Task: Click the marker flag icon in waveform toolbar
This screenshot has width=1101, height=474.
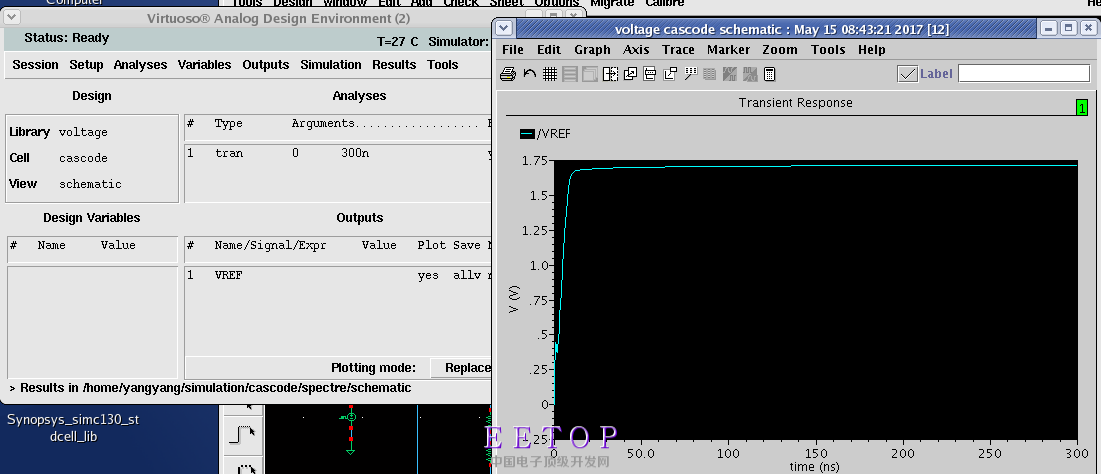Action: tap(690, 74)
